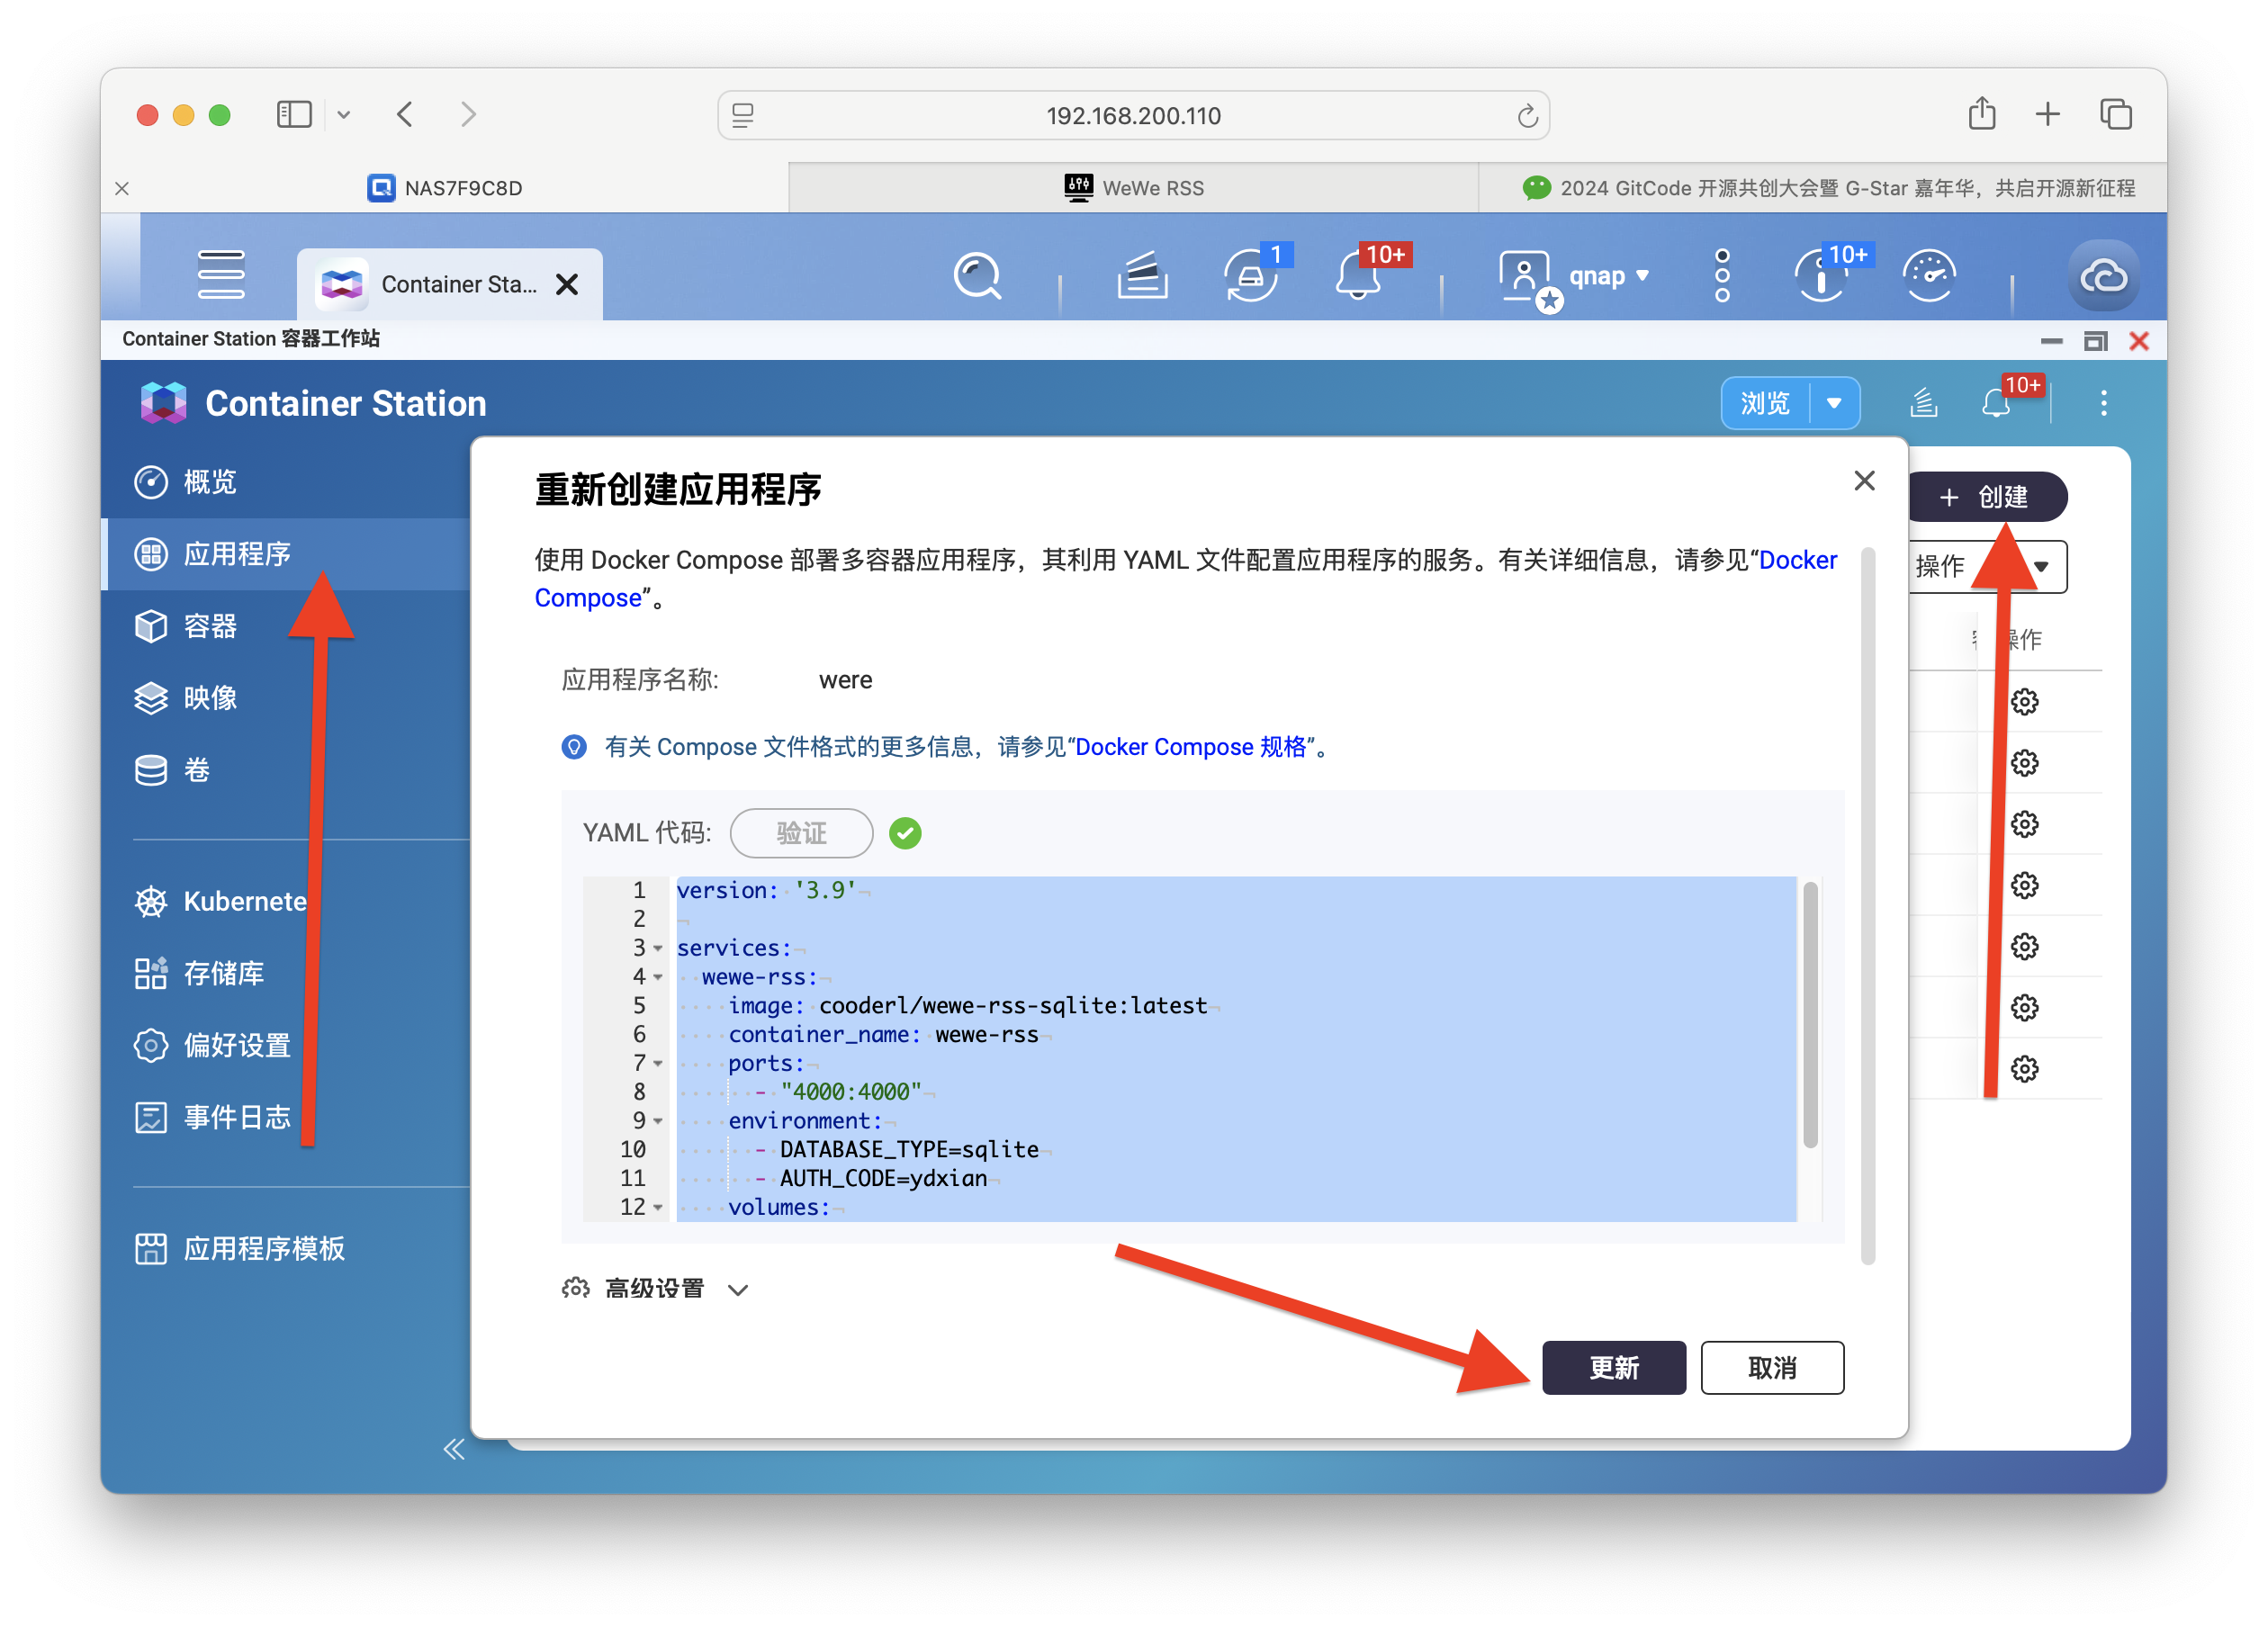The height and width of the screenshot is (1627, 2268).
Task: Open the info icon with 10+ badge
Action: pyautogui.click(x=1822, y=275)
